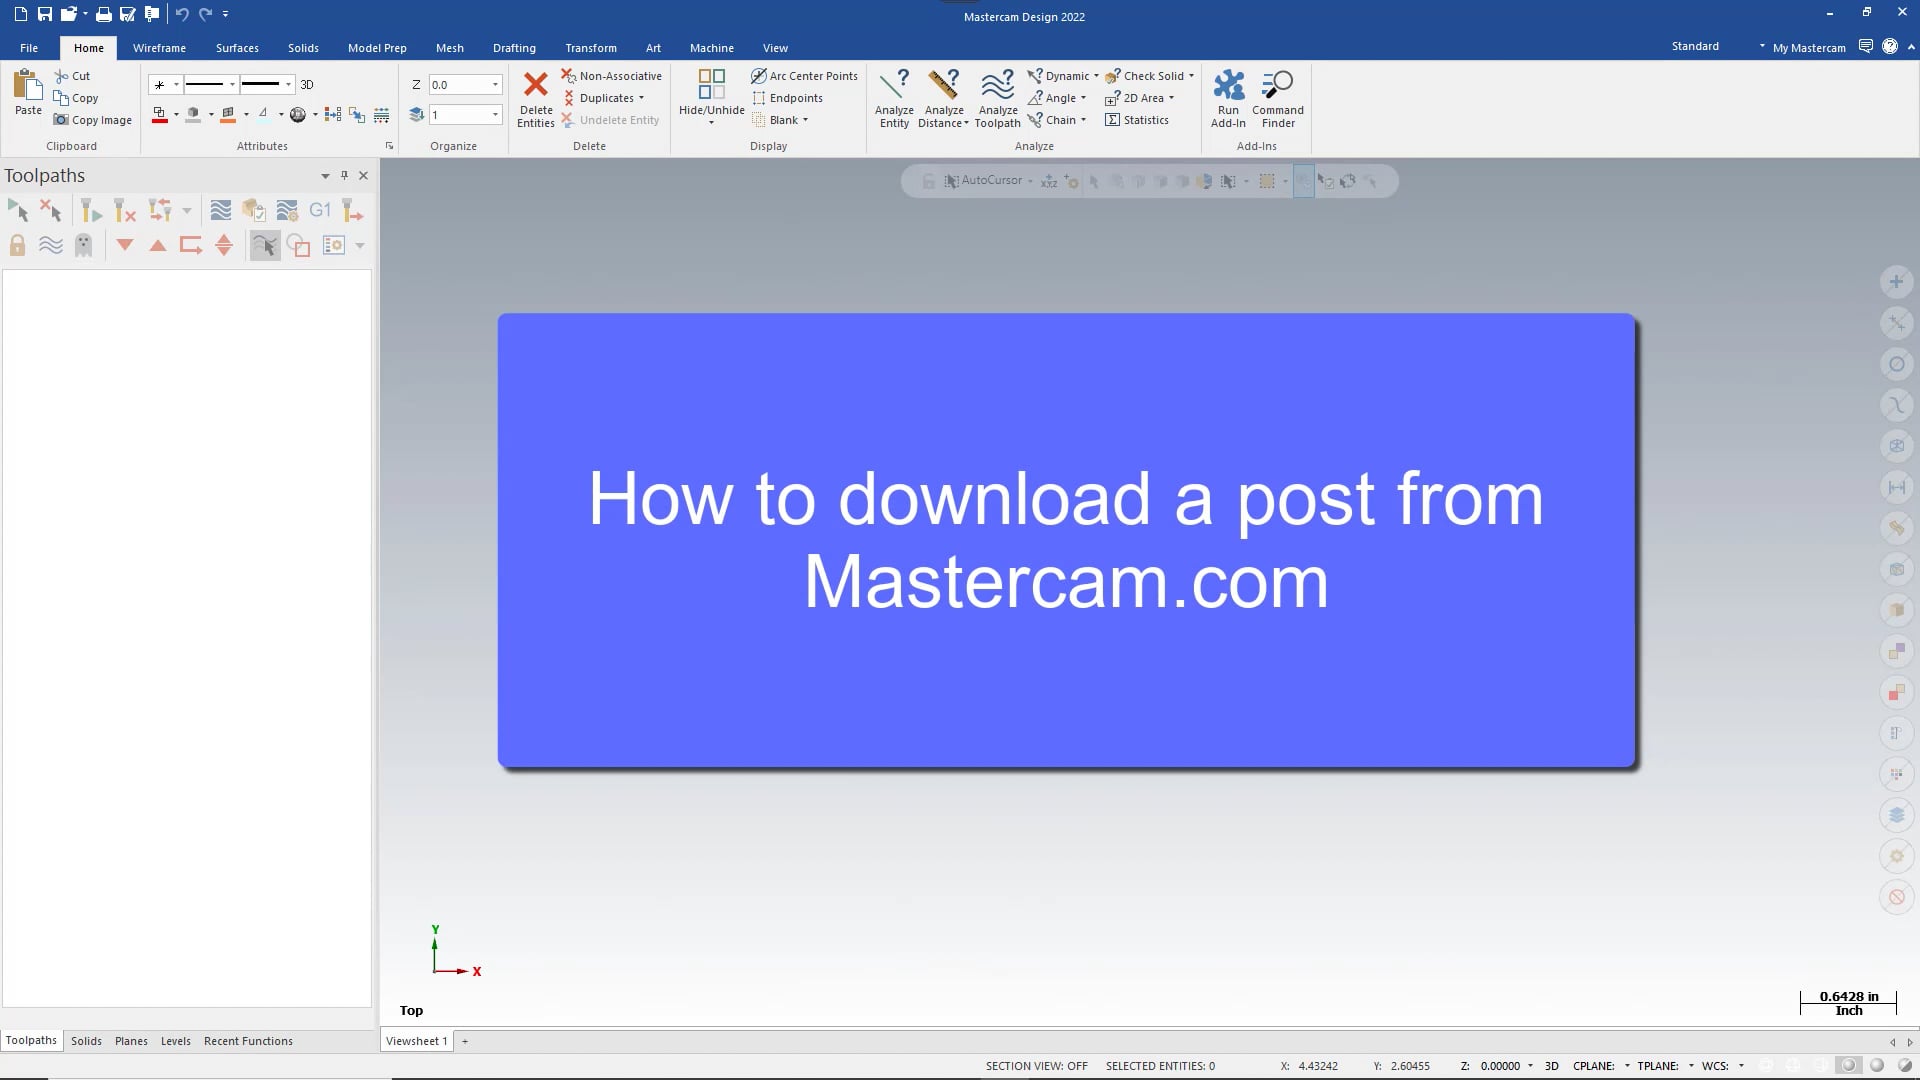Viewport: 1920px width, 1080px height.
Task: Toggle 3D/2D construction mode in Attributes
Action: pyautogui.click(x=307, y=85)
